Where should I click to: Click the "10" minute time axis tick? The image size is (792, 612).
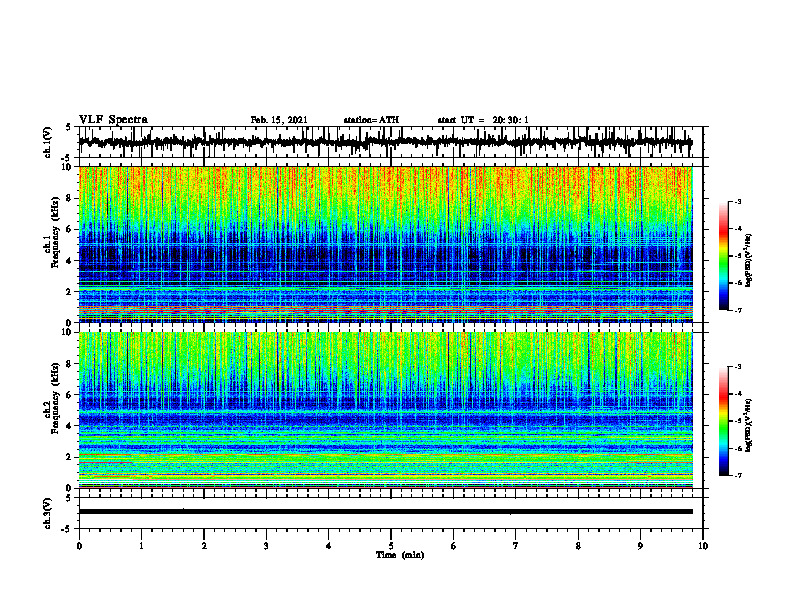click(x=703, y=546)
